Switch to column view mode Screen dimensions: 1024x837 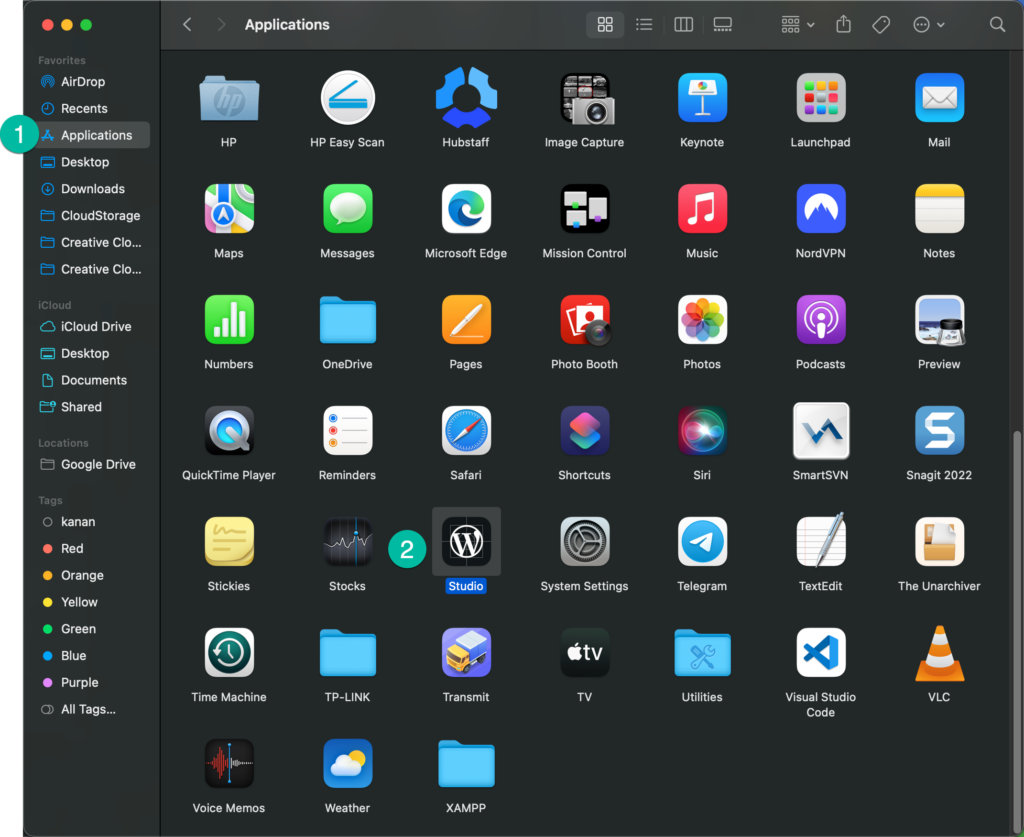(x=683, y=25)
